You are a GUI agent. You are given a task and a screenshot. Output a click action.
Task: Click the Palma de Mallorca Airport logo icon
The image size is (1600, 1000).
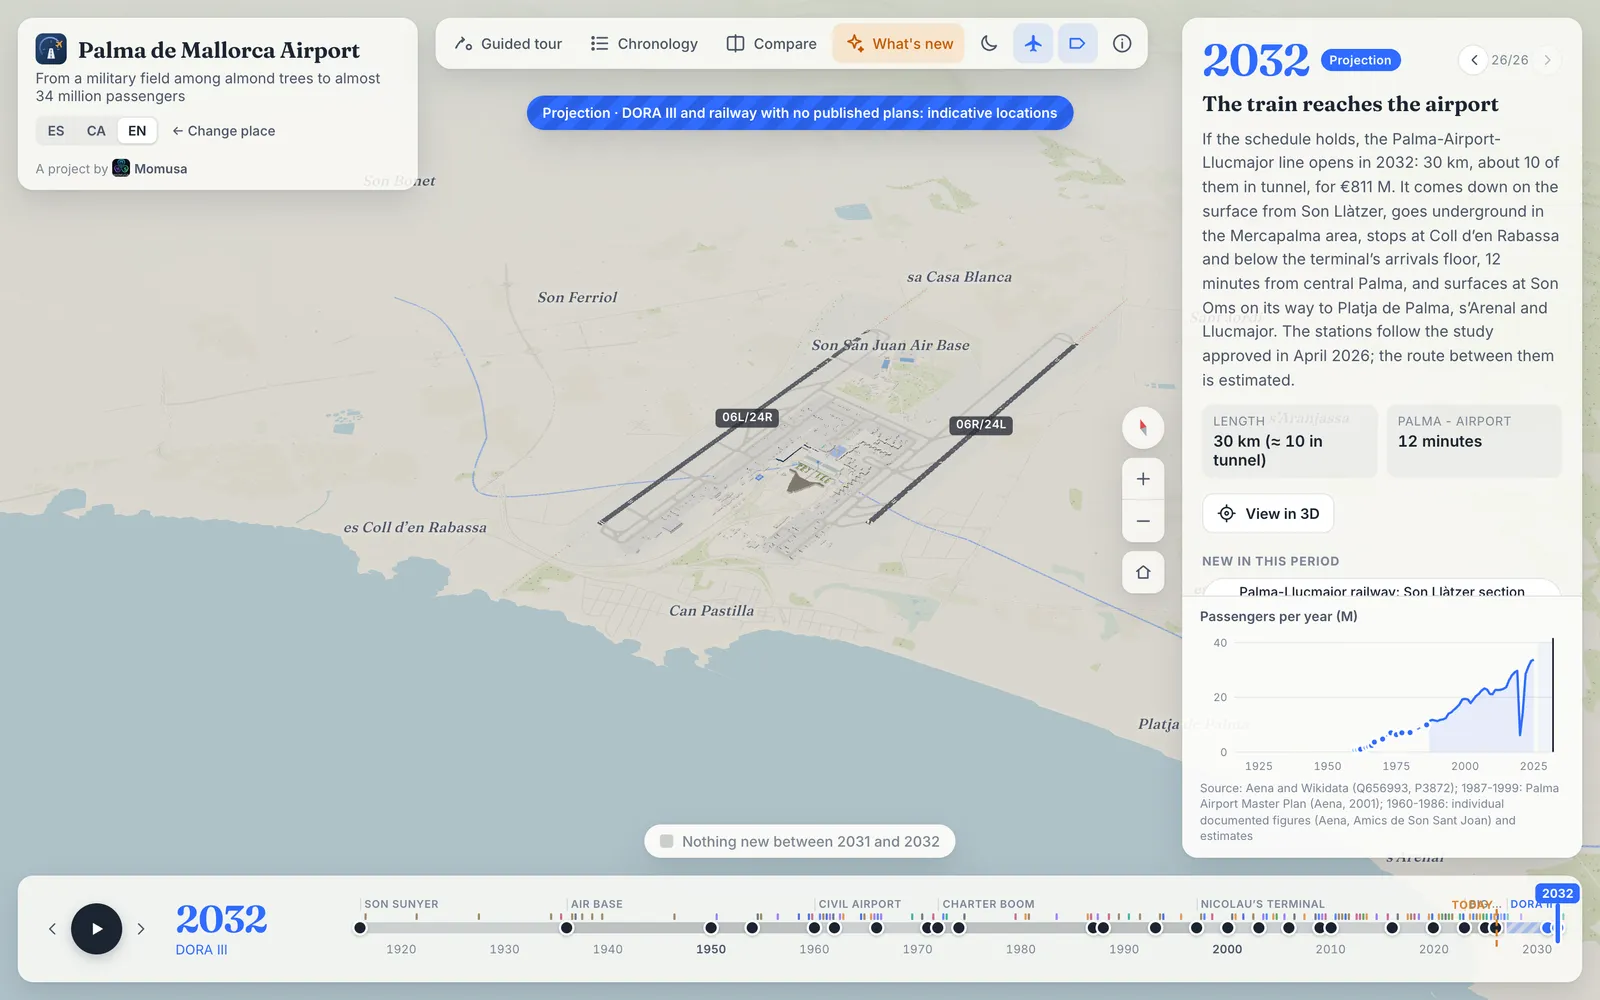[x=51, y=49]
